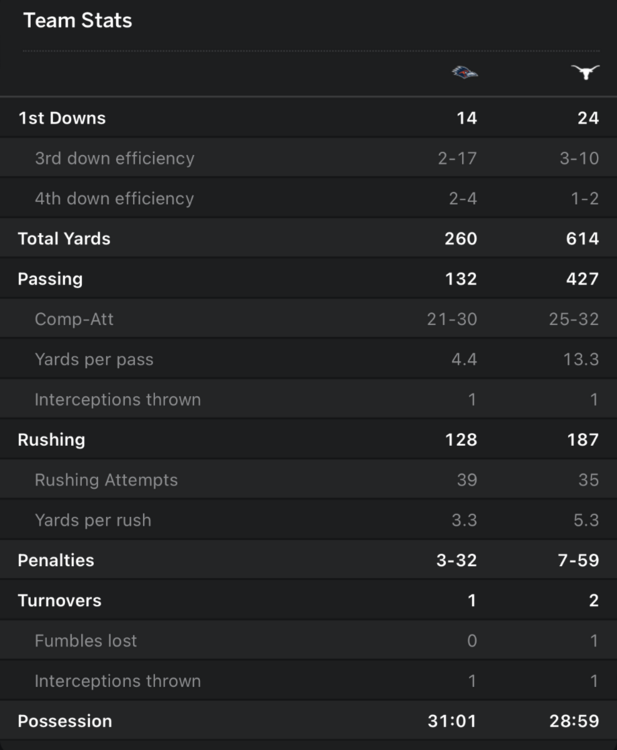
Task: Click the Penalties row label
Action: coord(56,560)
